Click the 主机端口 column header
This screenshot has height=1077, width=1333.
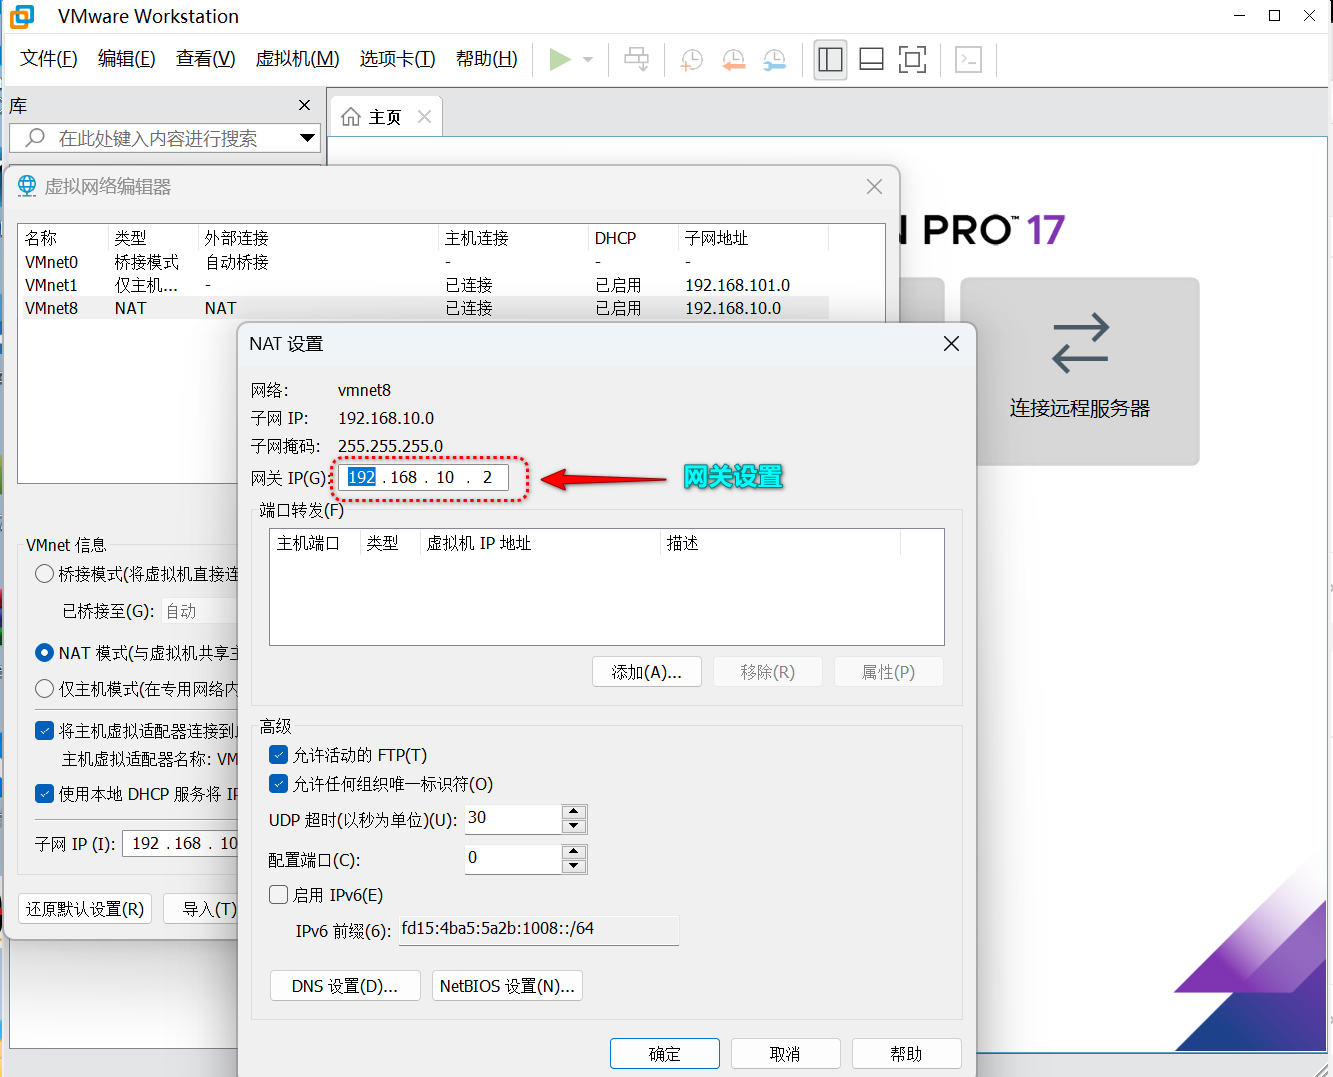[x=315, y=543]
